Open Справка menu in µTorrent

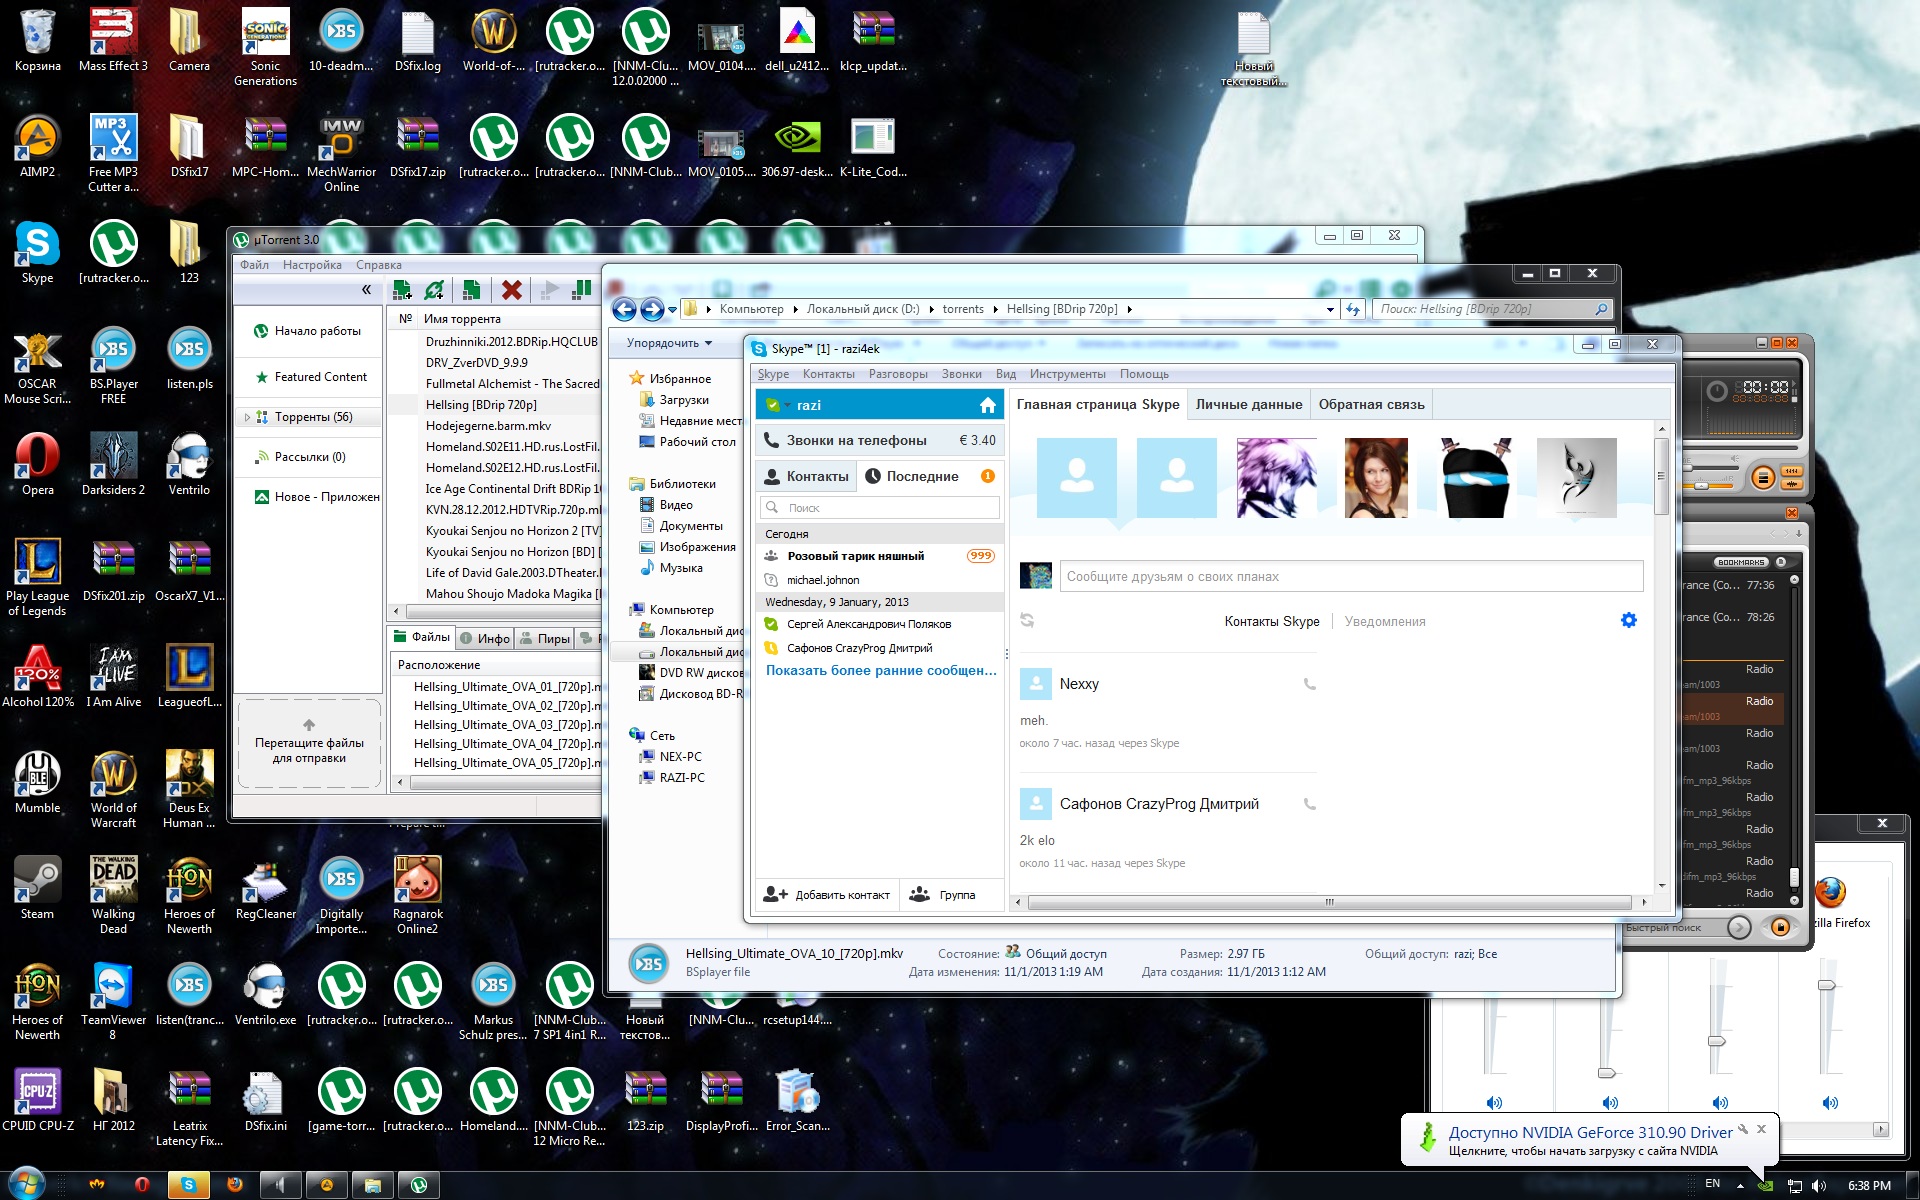pyautogui.click(x=378, y=265)
